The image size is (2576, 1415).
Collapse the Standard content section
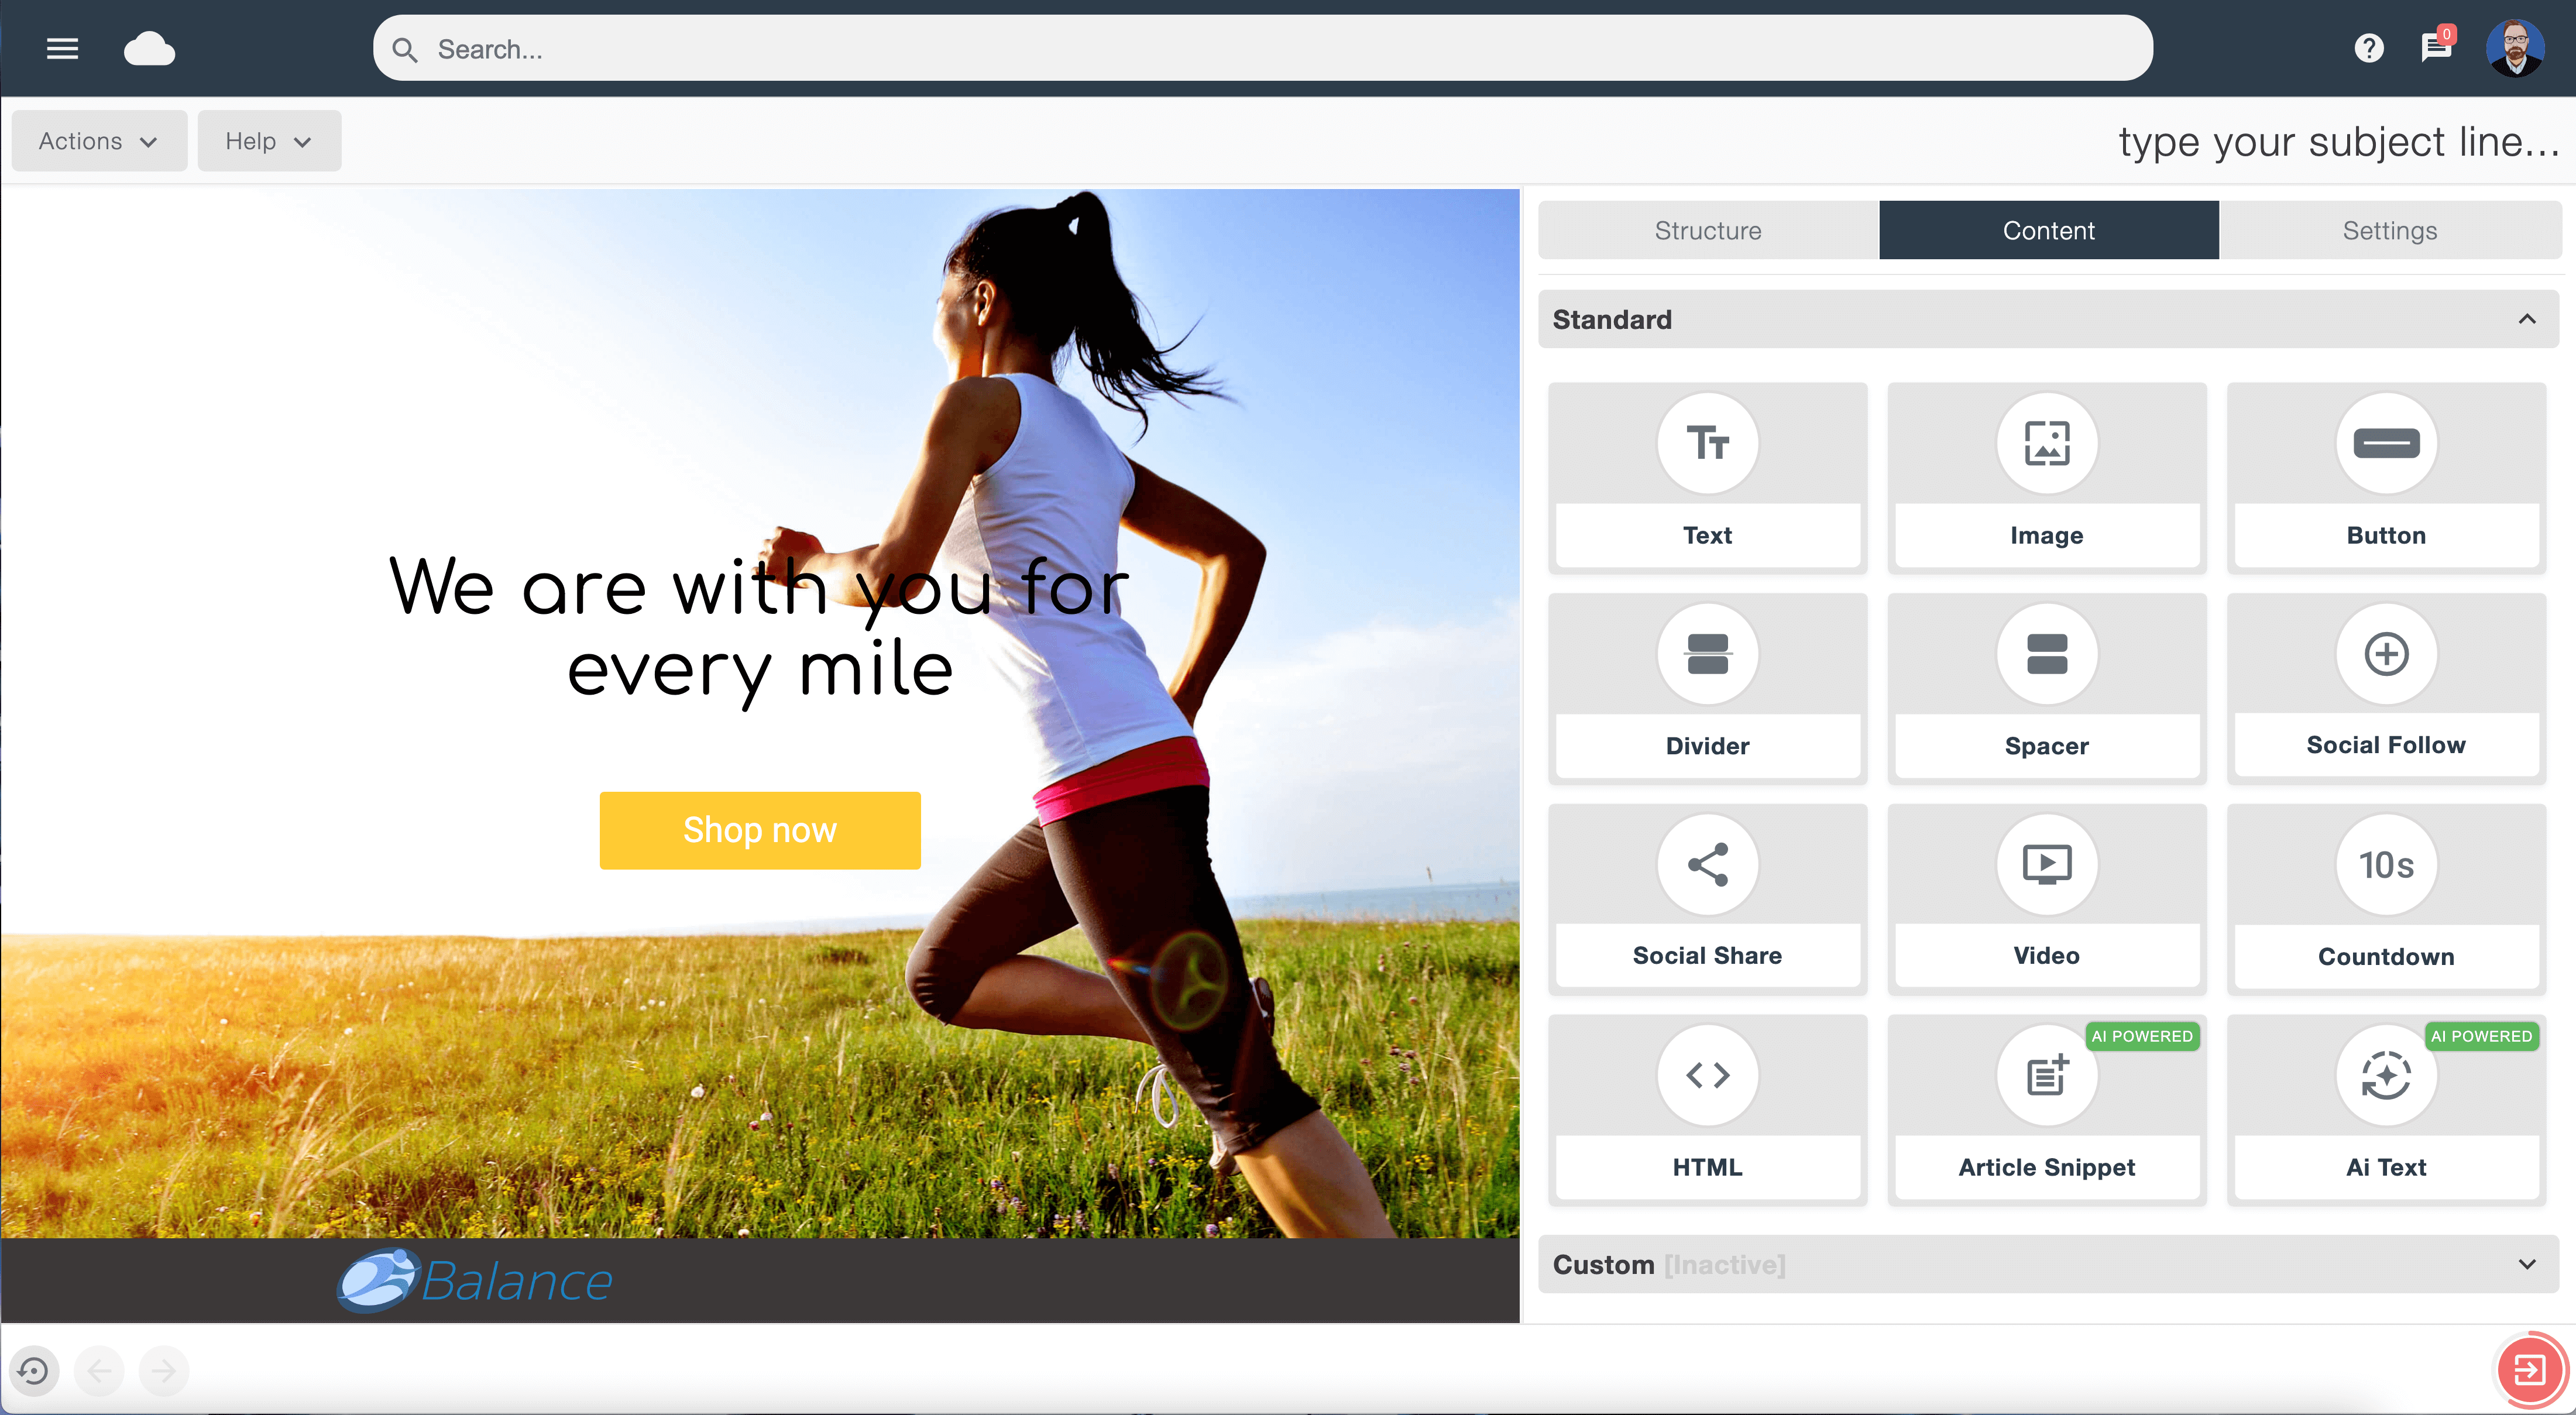pyautogui.click(x=2527, y=319)
